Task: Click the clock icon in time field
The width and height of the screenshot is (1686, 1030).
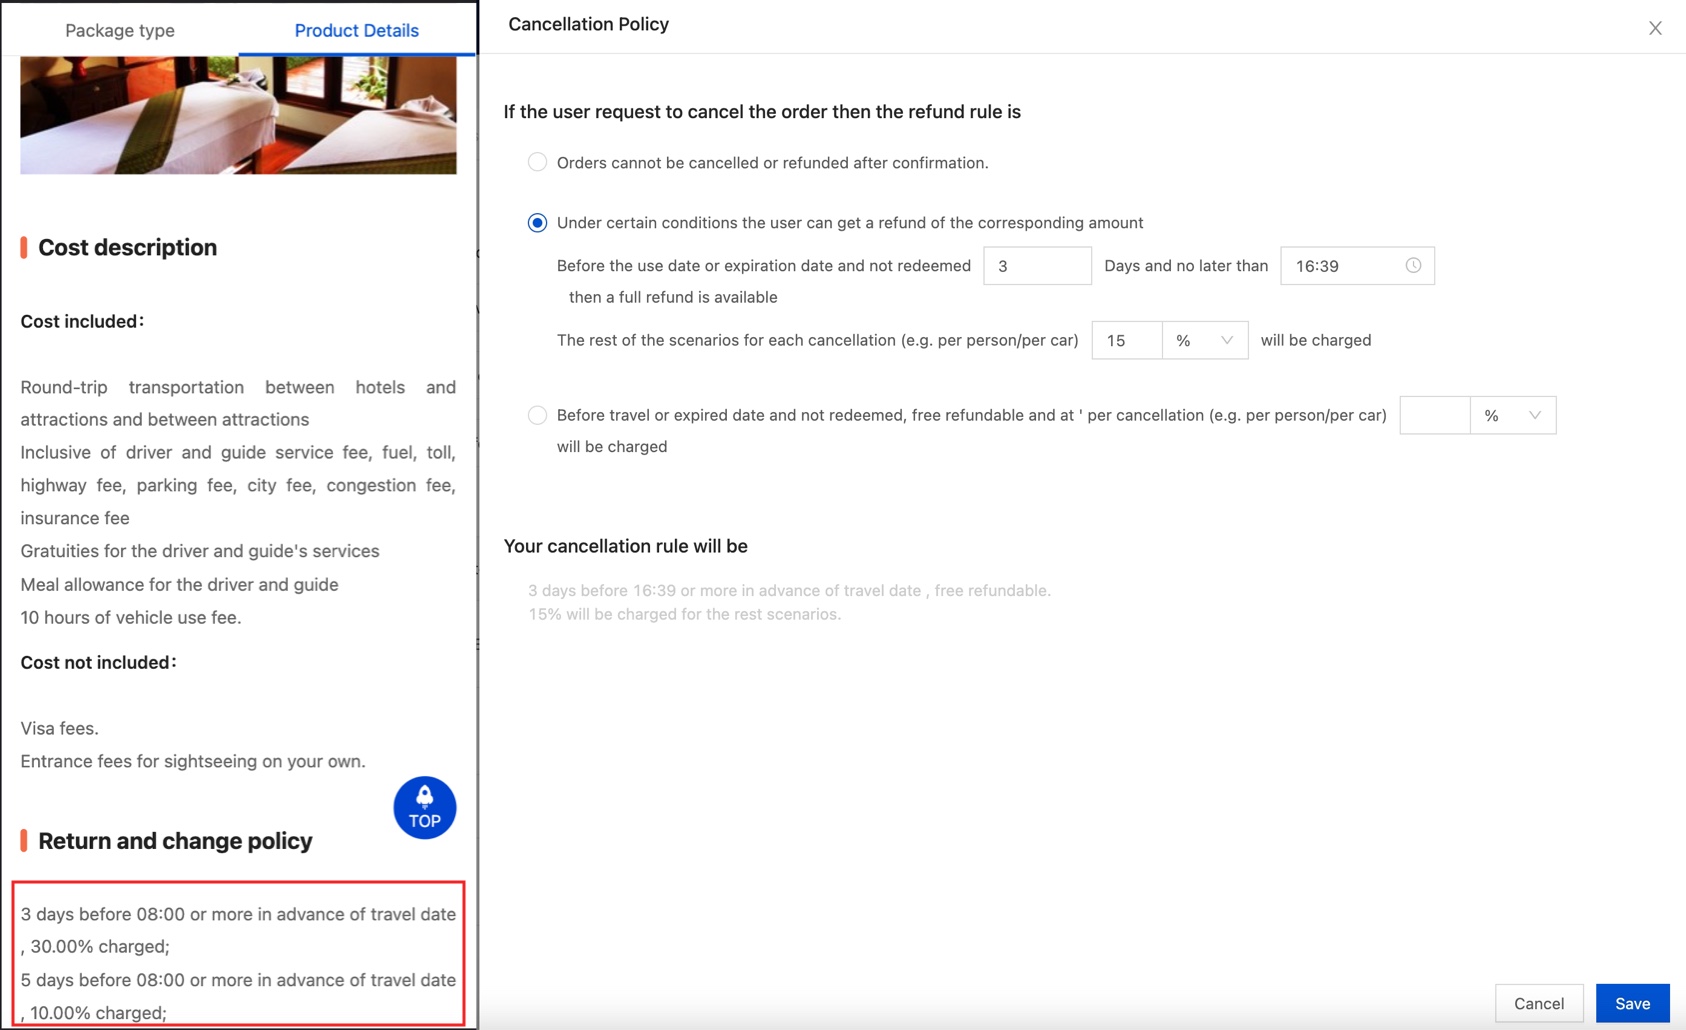Action: (x=1412, y=266)
